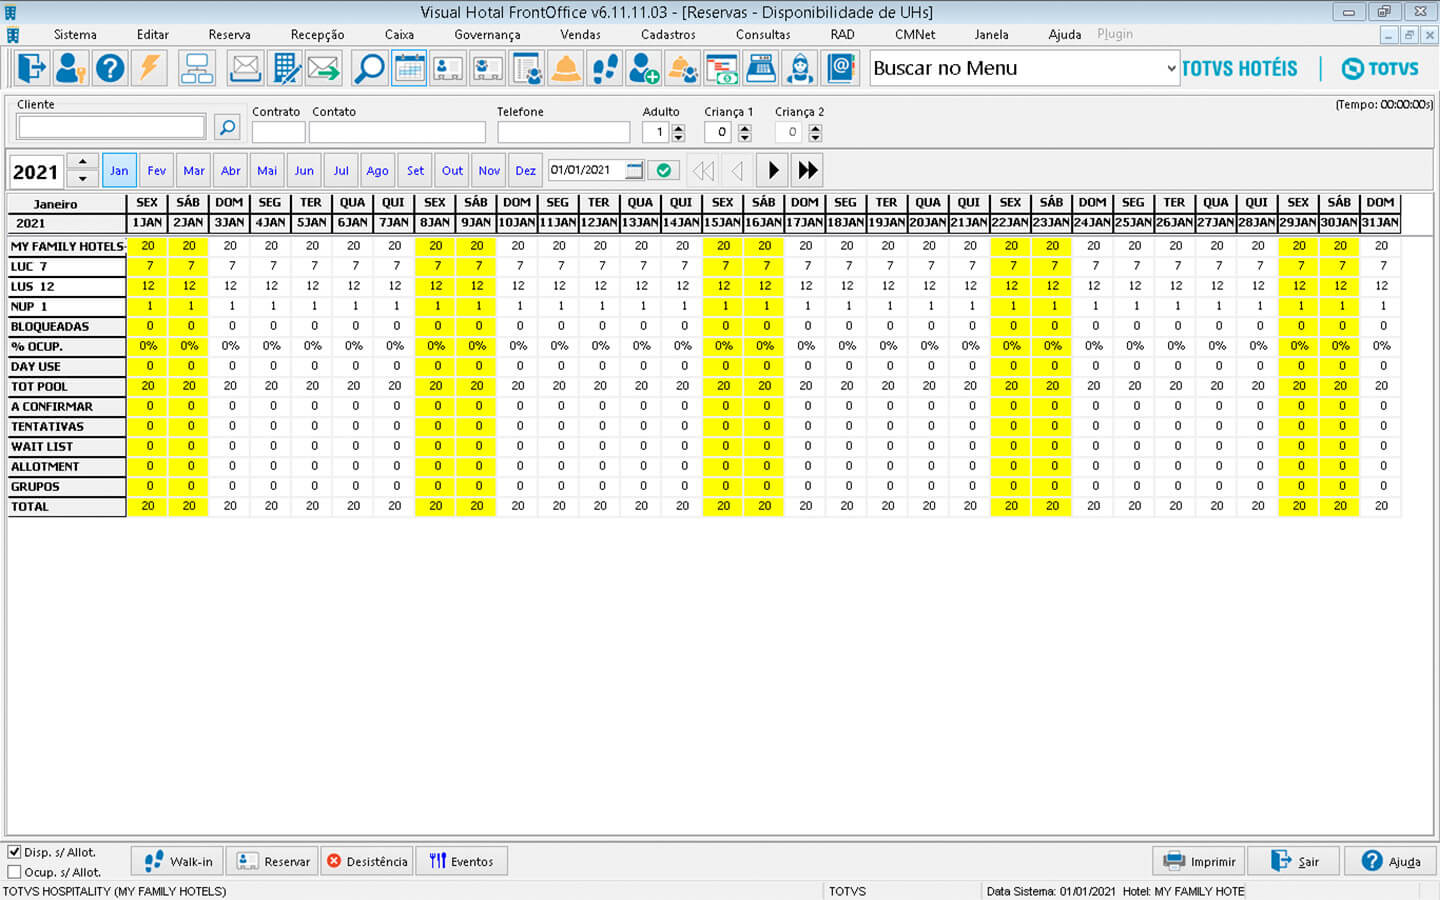This screenshot has width=1440, height=900.
Task: Click the orange reception bell icon
Action: 566,69
